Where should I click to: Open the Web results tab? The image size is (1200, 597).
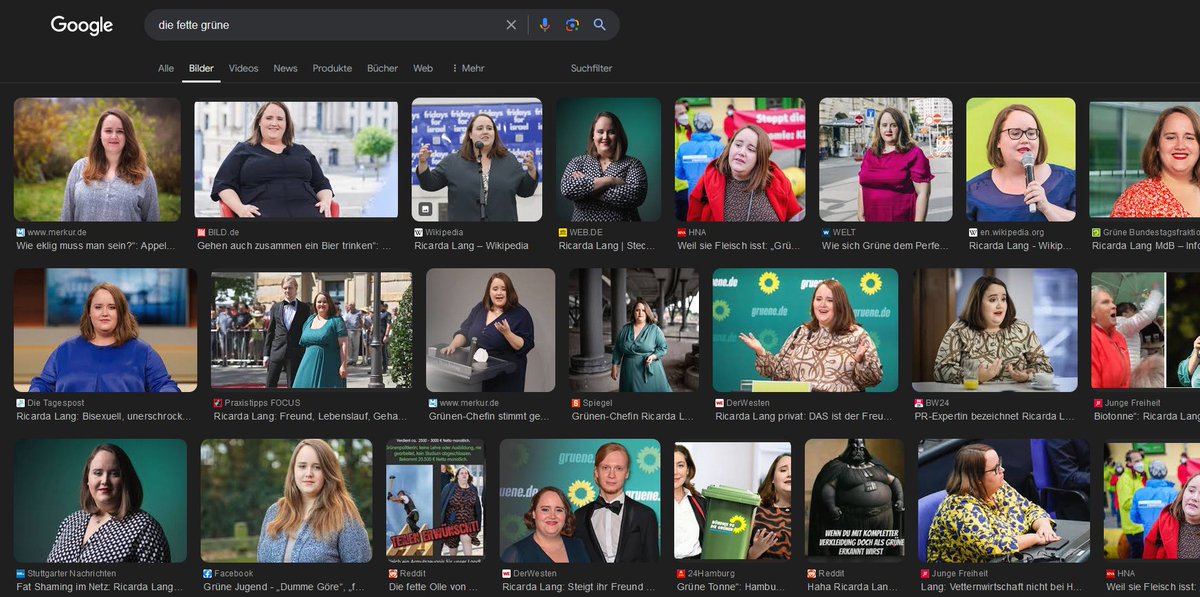click(x=423, y=68)
